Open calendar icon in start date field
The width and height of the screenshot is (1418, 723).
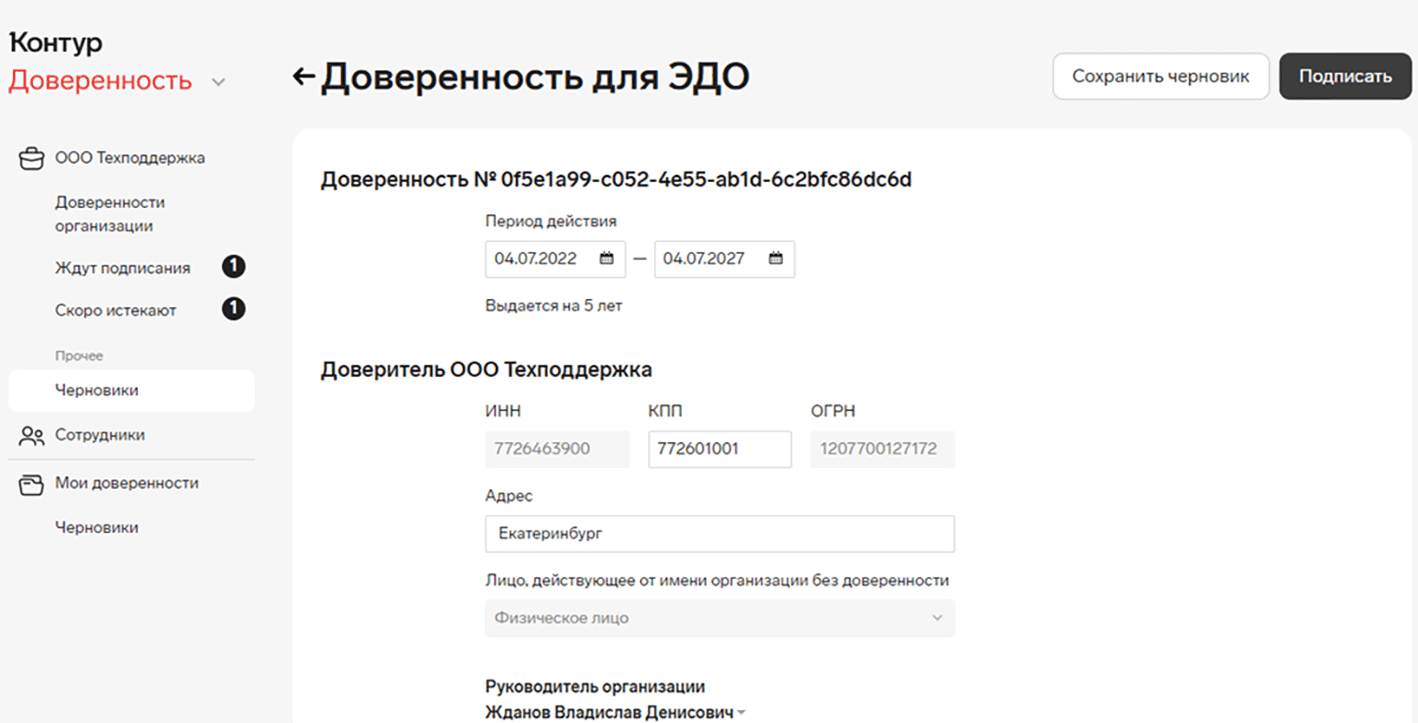pyautogui.click(x=606, y=259)
